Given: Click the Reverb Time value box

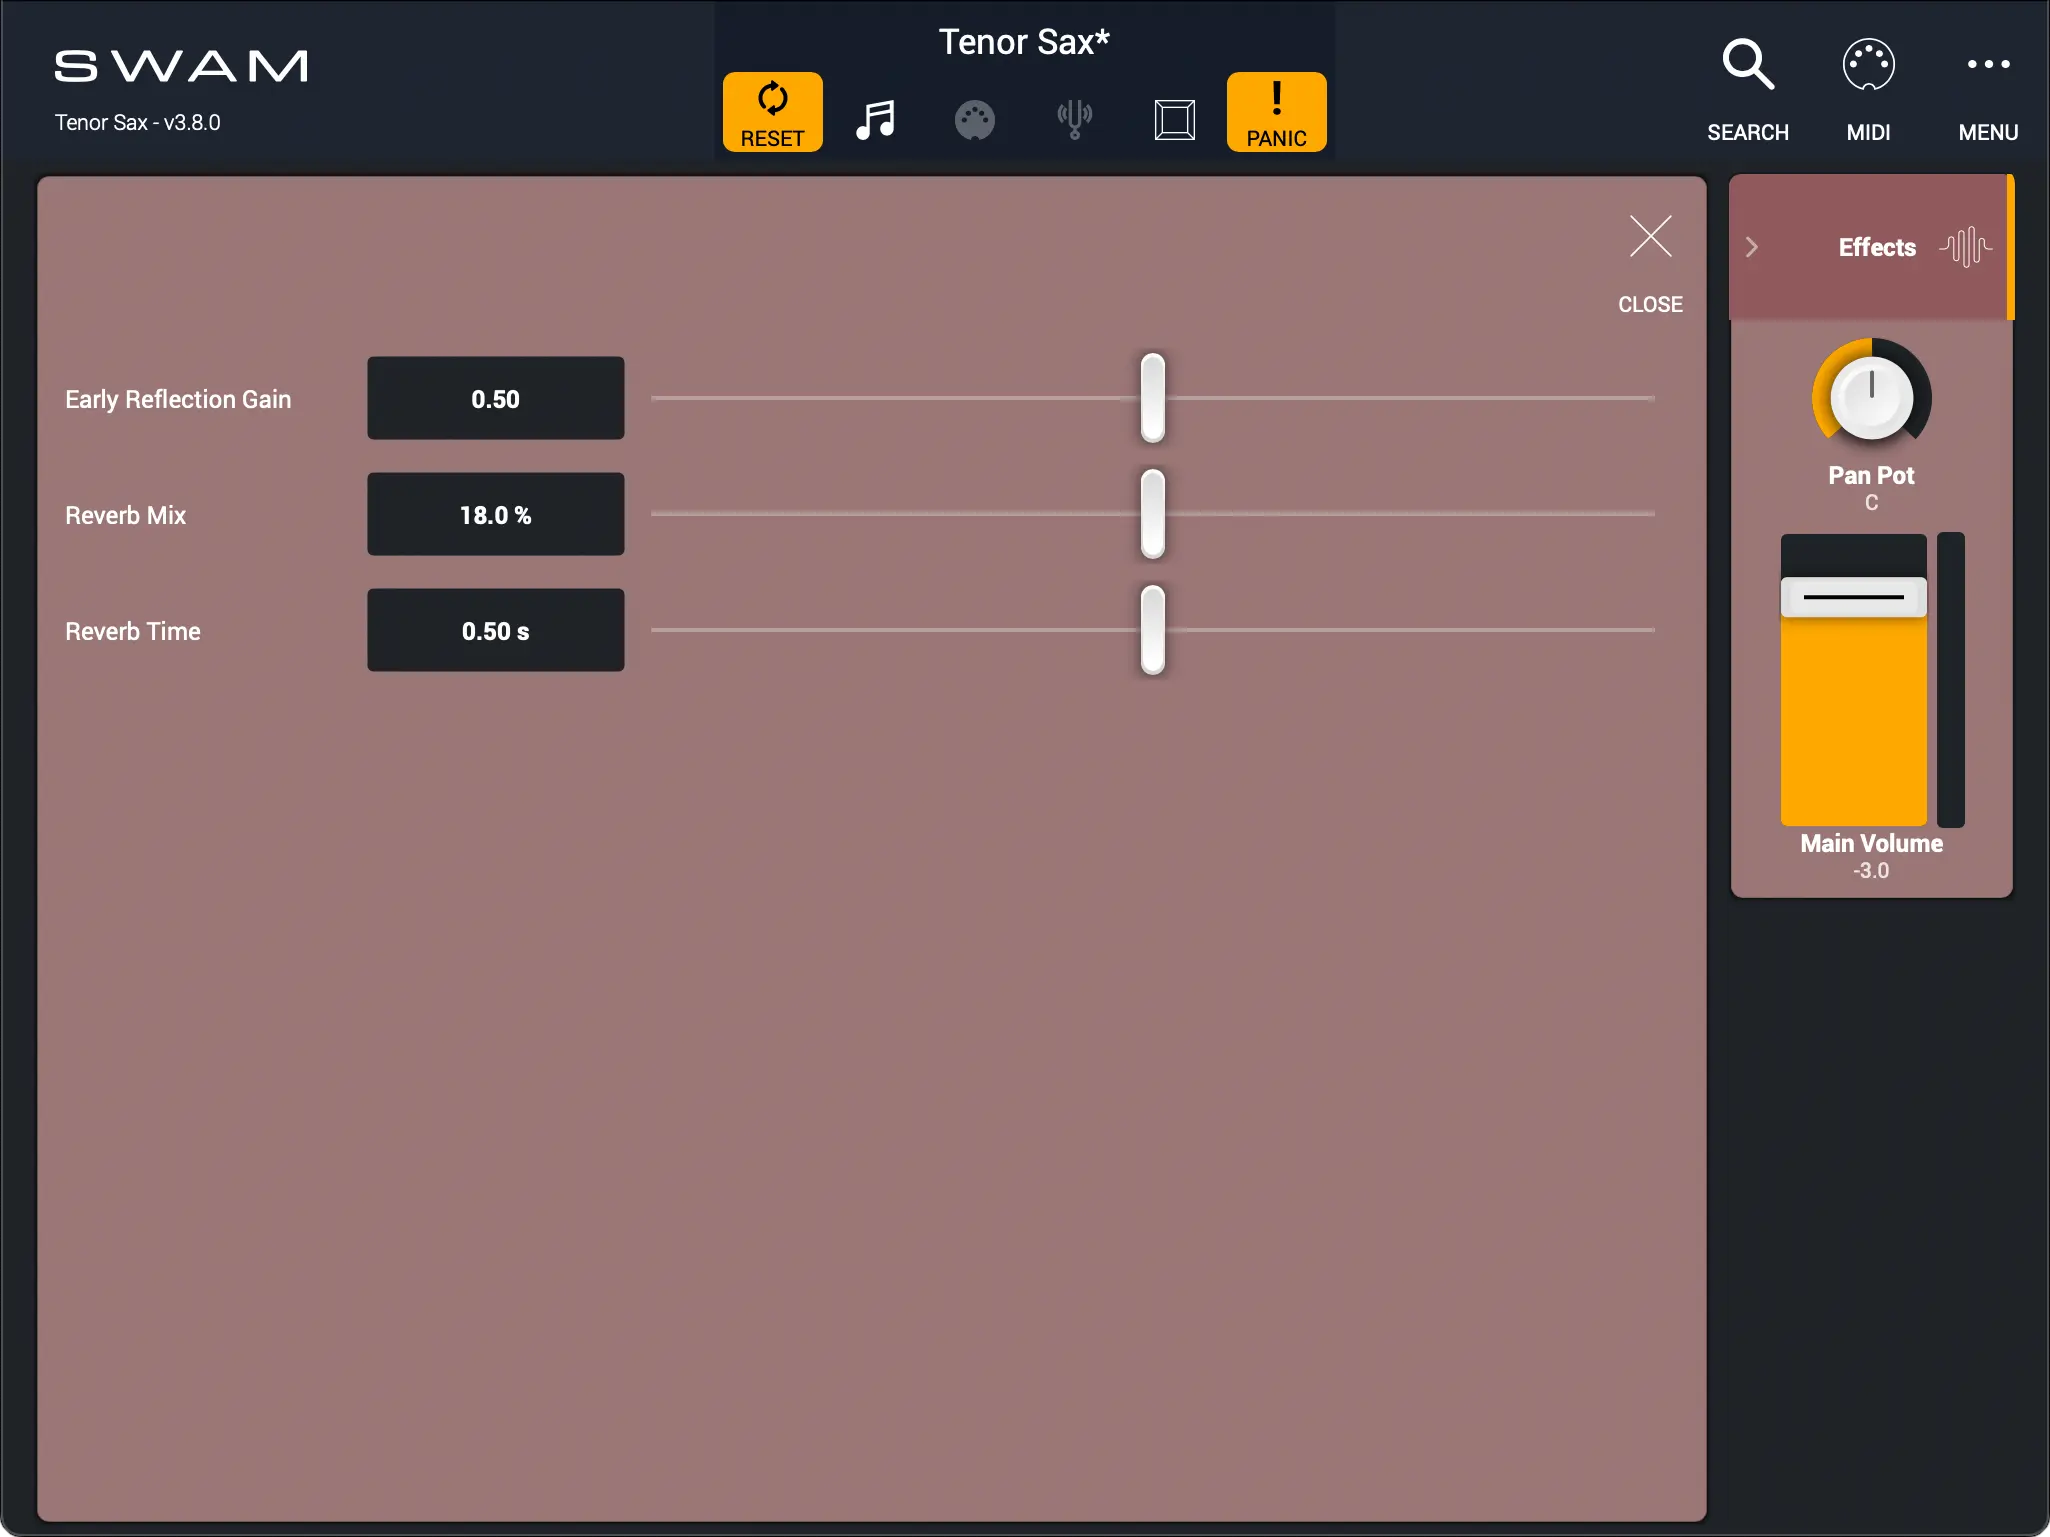Looking at the screenshot, I should click(495, 631).
